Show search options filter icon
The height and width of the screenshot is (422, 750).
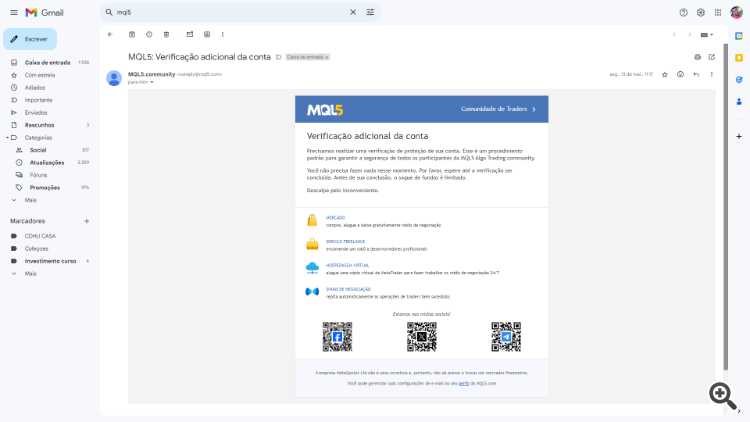370,12
